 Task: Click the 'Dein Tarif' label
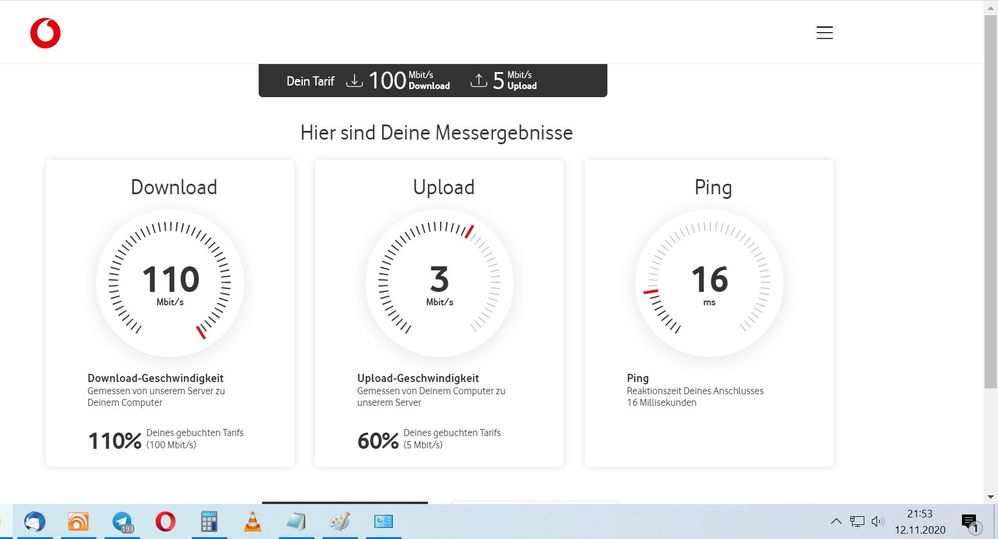(x=310, y=81)
